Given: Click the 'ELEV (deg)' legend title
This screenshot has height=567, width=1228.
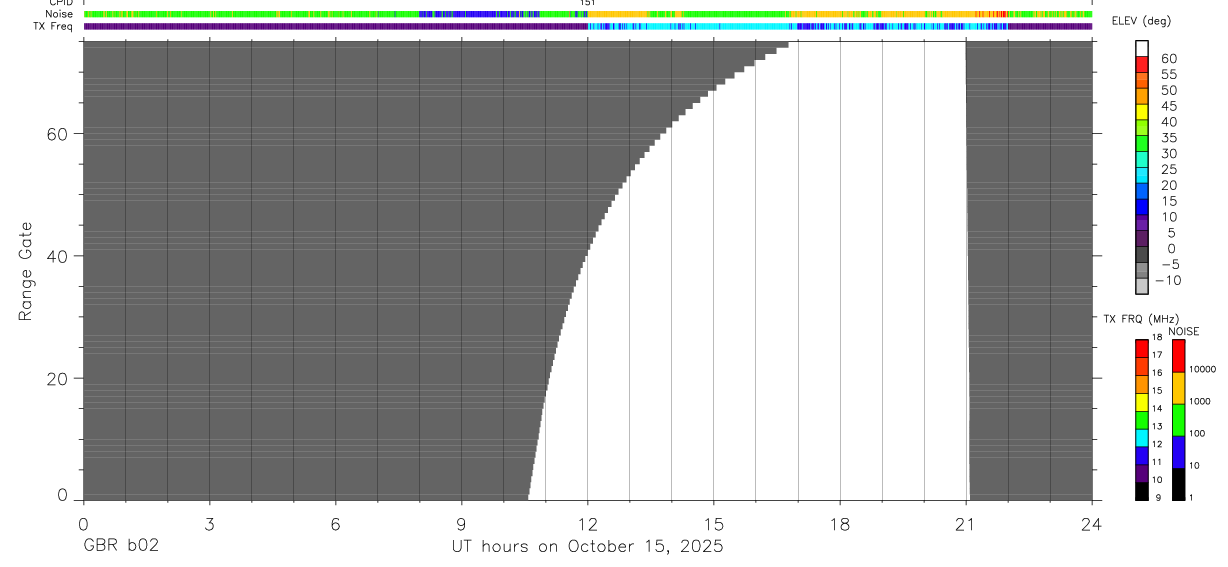Looking at the screenshot, I should click(x=1142, y=21).
